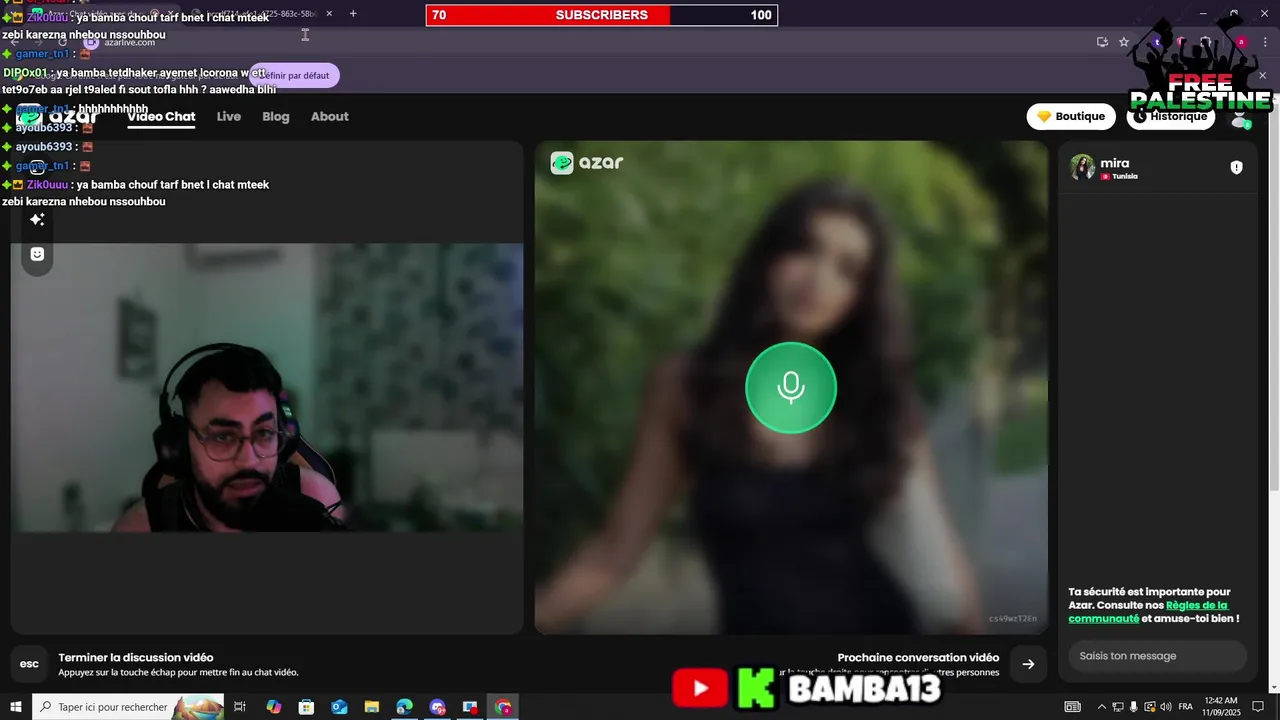Open File Explorer from the taskbar
Screen dimensions: 1280x720
coord(372,707)
